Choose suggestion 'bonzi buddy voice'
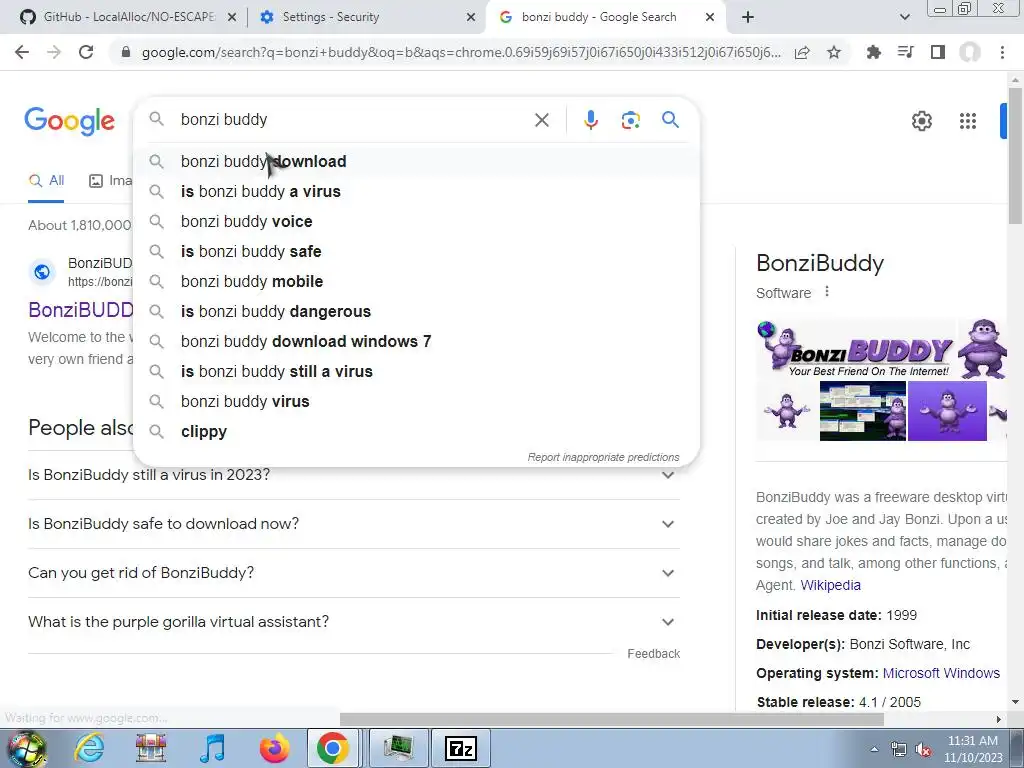This screenshot has width=1024, height=768. tap(416, 221)
